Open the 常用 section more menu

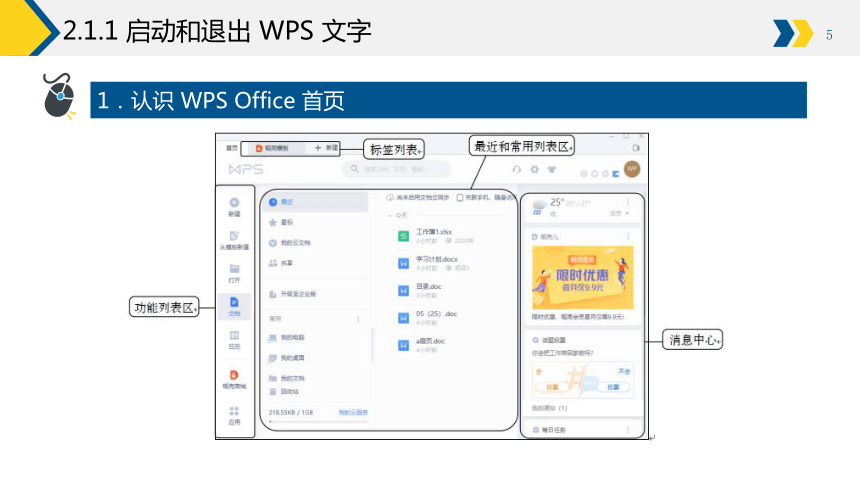(358, 319)
